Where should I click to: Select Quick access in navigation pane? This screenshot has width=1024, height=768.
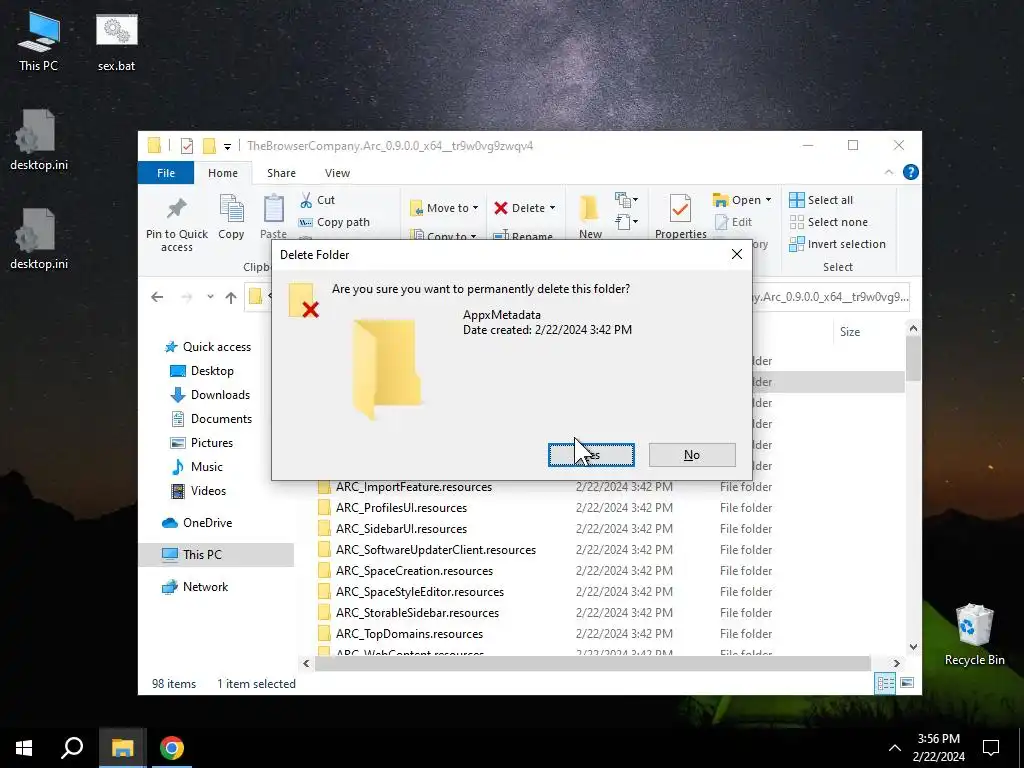[x=208, y=347]
